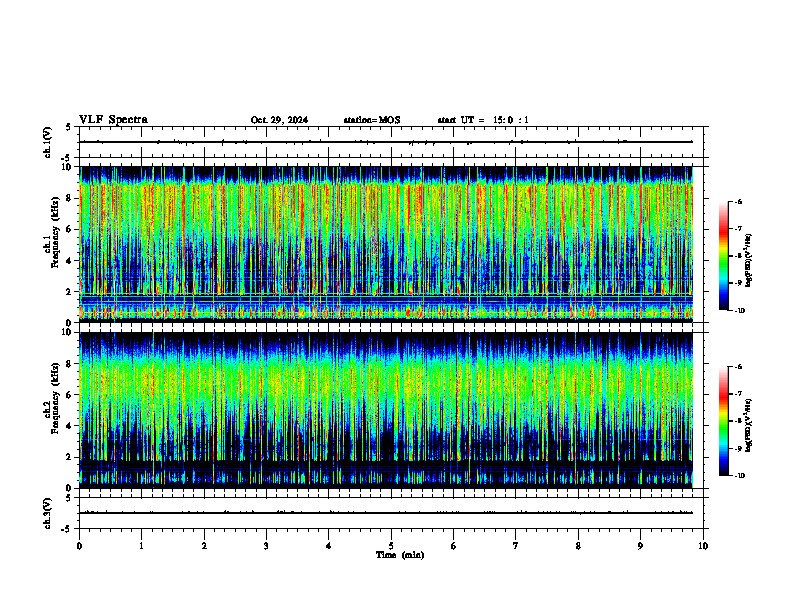Click the ch.2 spectrogram color scale bar
Viewport: 792px width, 612px height.
(x=723, y=421)
